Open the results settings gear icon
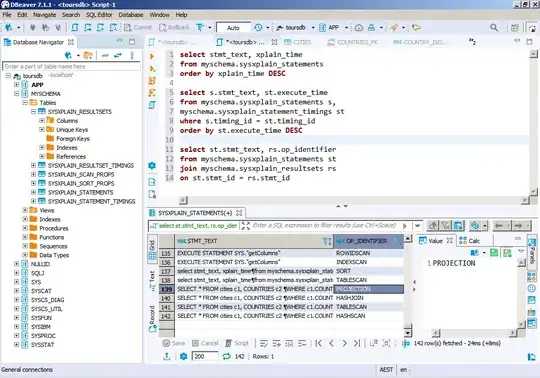 pyautogui.click(x=184, y=356)
